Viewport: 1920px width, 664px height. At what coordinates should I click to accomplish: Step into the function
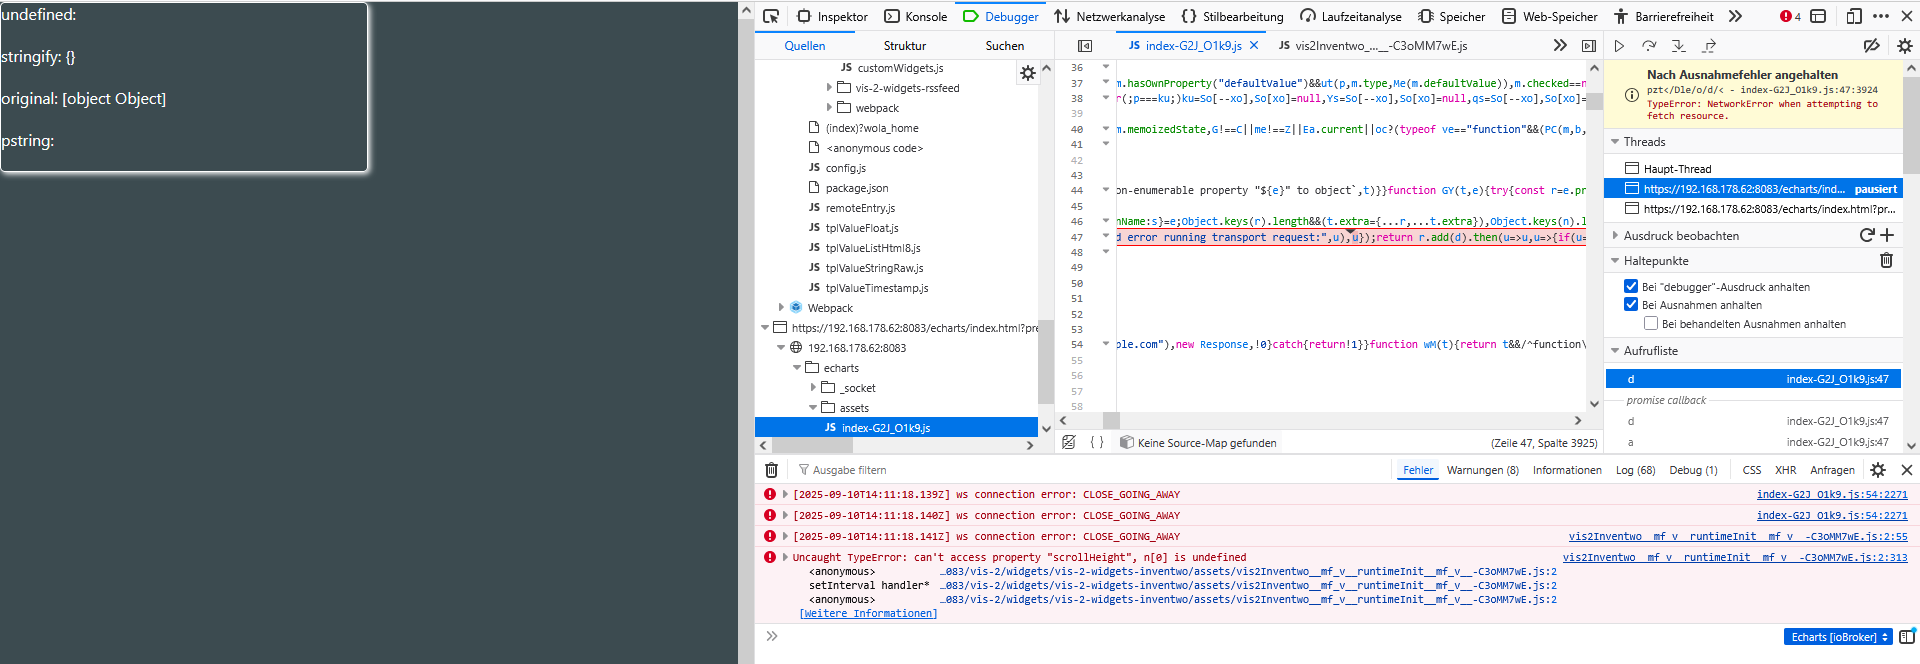pyautogui.click(x=1679, y=46)
